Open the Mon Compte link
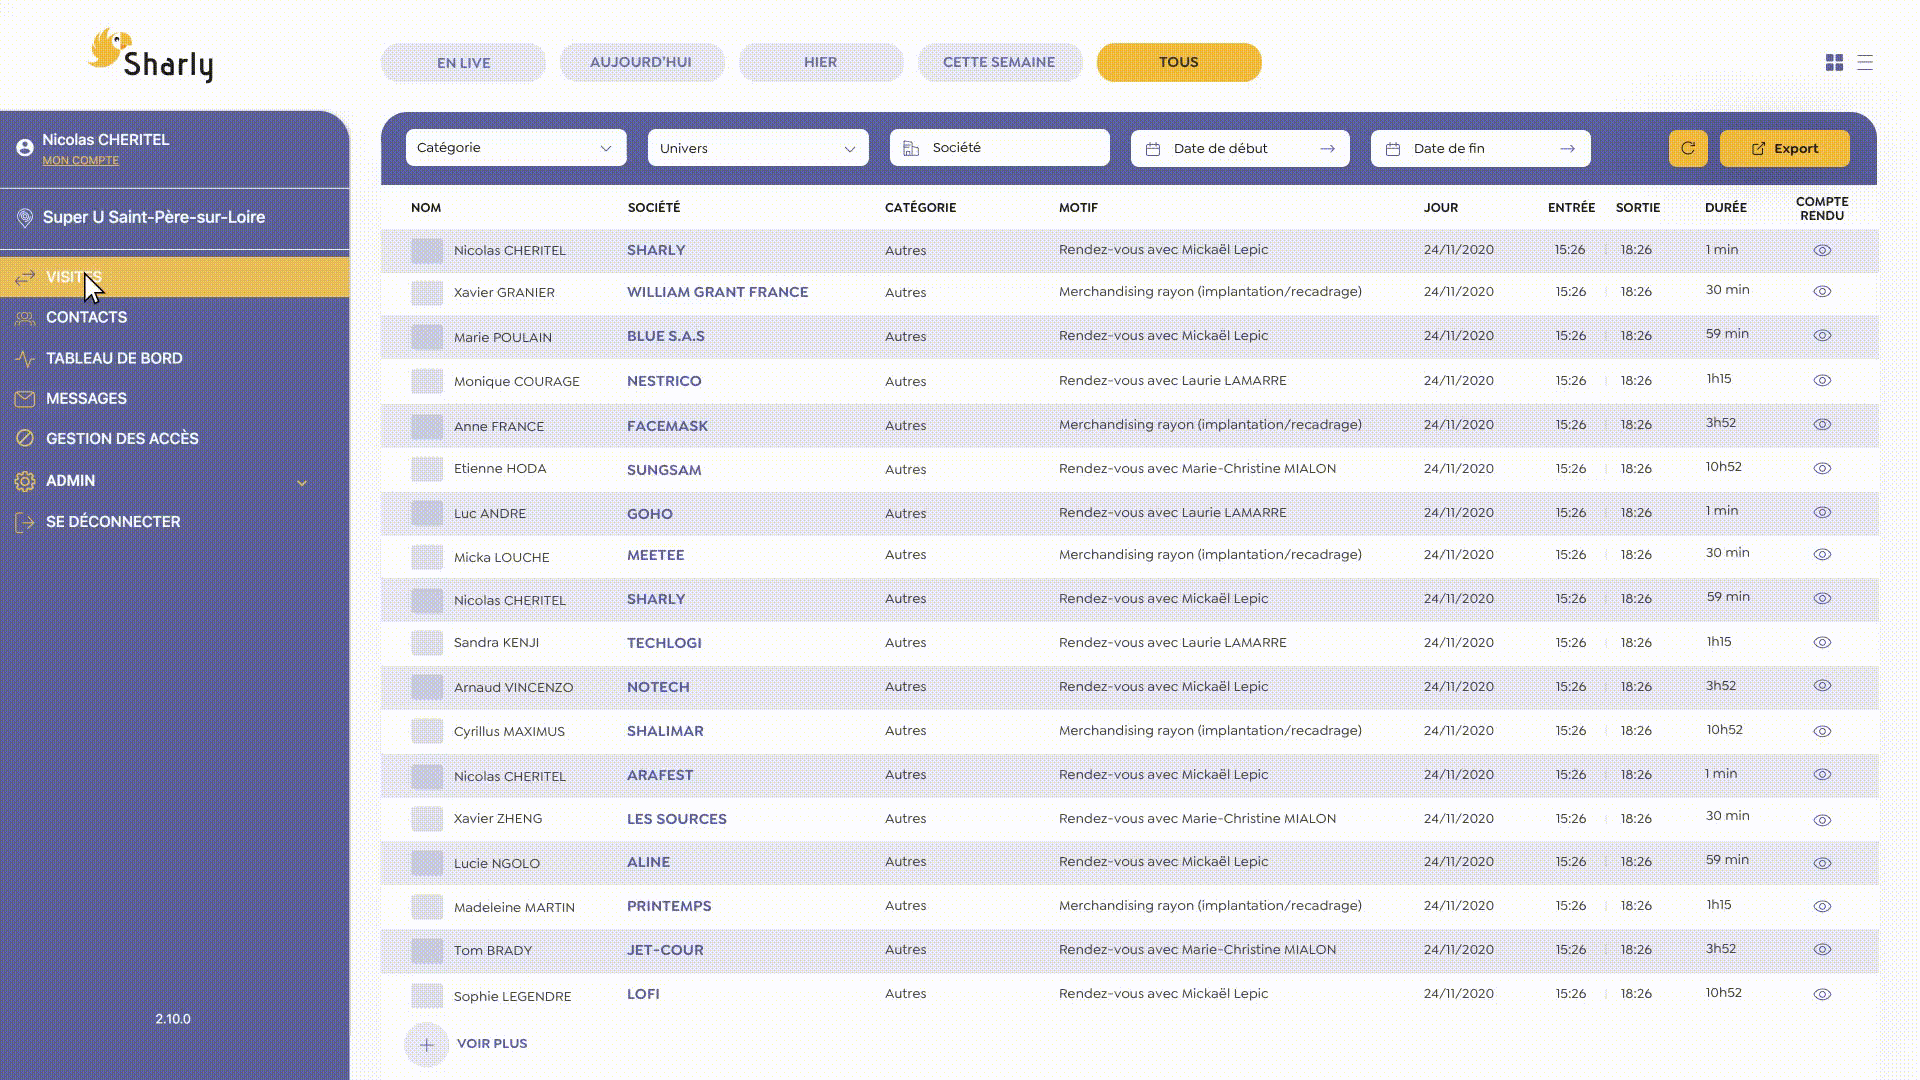 coord(80,161)
